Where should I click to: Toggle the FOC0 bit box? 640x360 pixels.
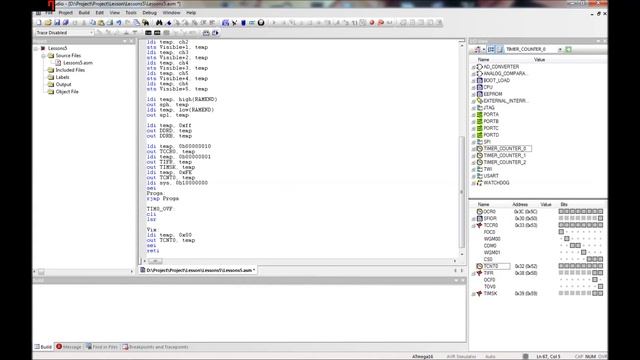(561, 232)
